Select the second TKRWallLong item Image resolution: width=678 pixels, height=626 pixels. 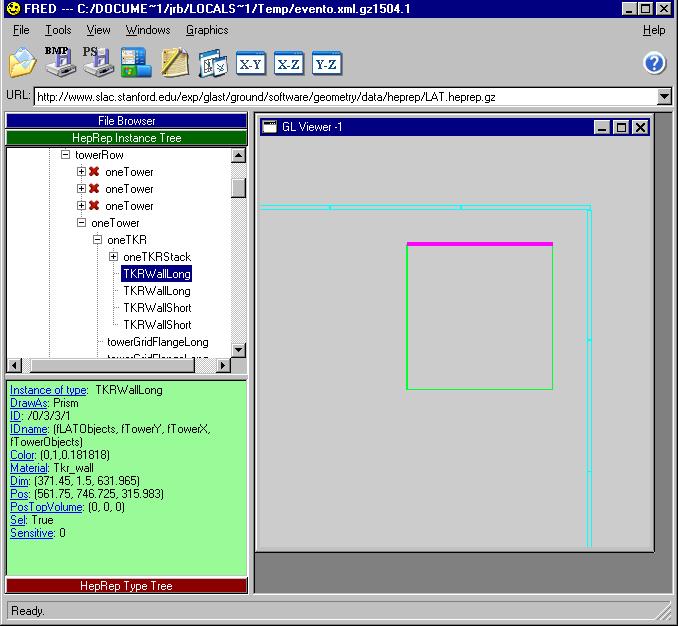(157, 291)
